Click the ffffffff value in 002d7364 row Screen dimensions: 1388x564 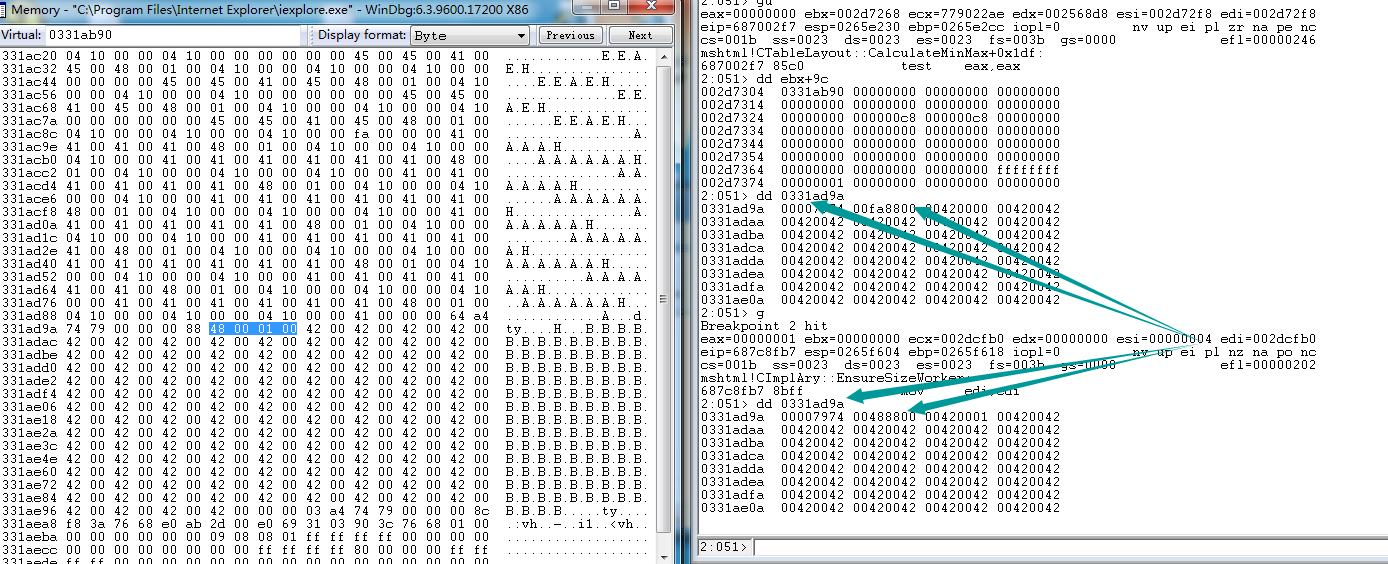pyautogui.click(x=1028, y=169)
